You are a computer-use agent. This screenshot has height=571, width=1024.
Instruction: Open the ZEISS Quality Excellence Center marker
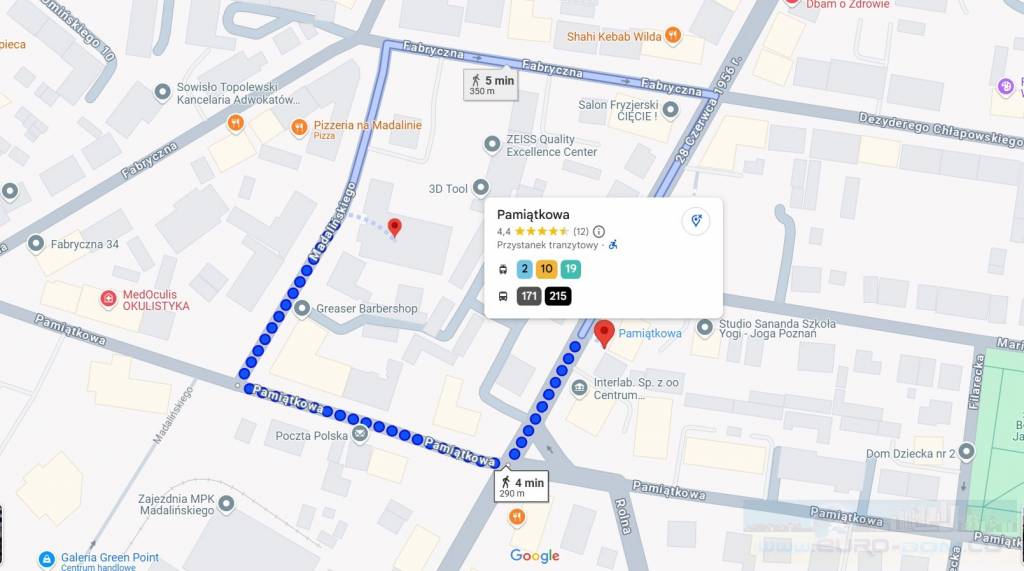[492, 144]
